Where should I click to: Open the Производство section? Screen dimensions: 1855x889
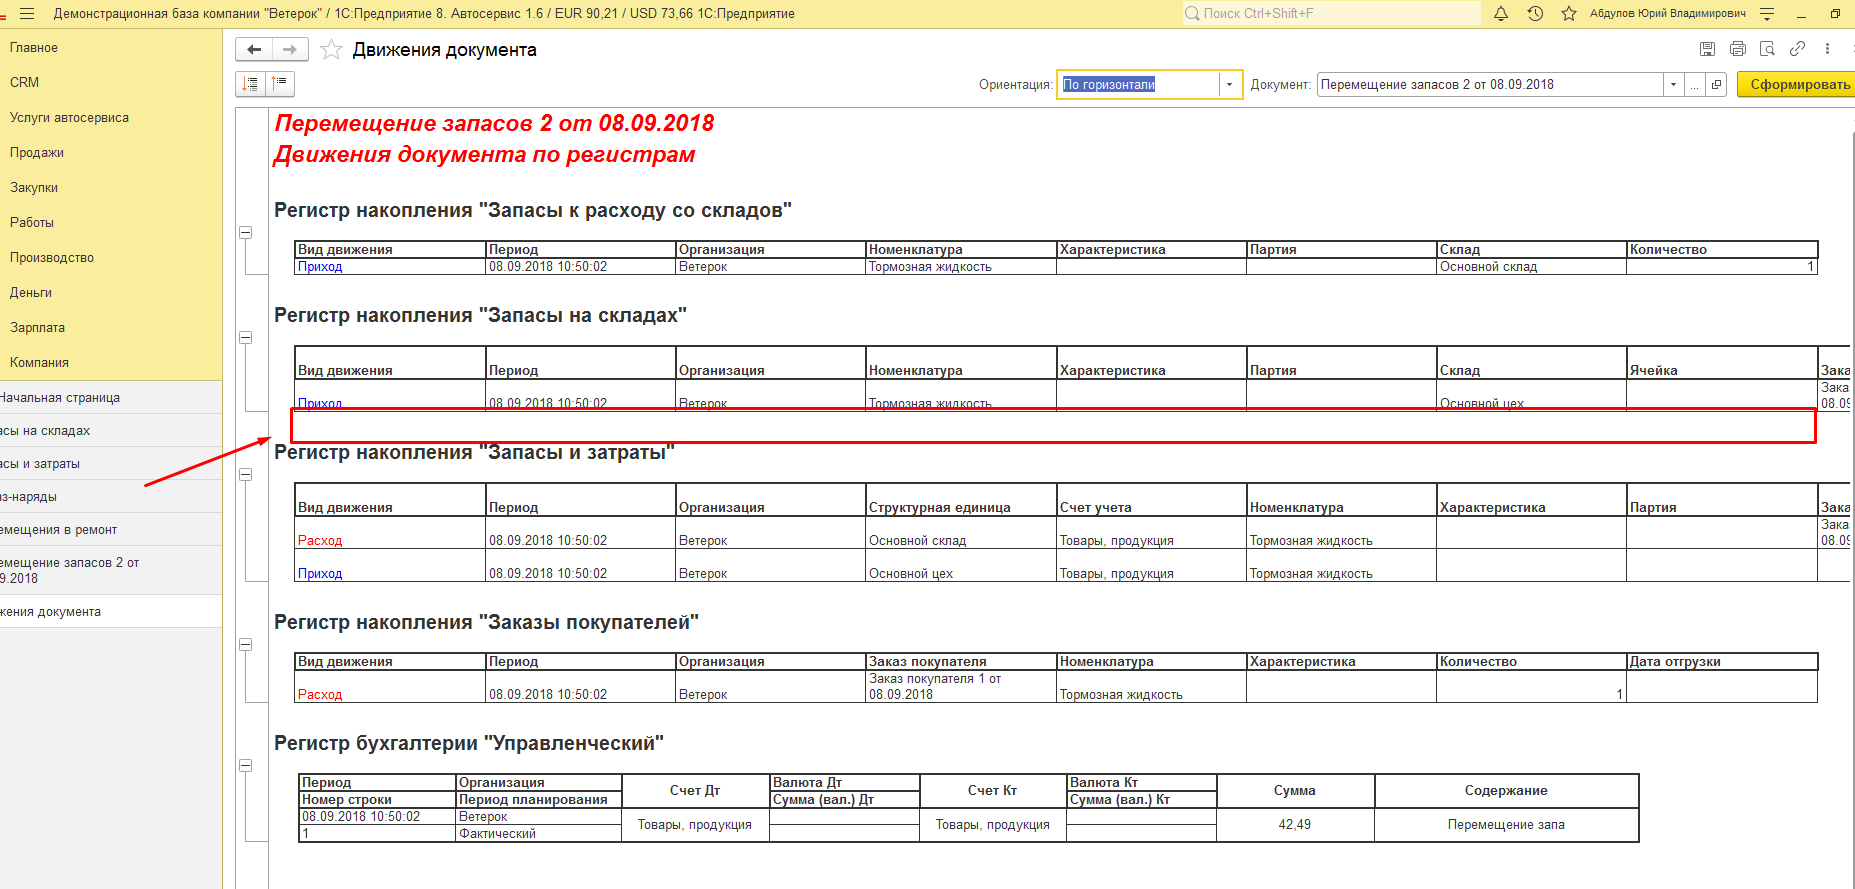tap(52, 258)
